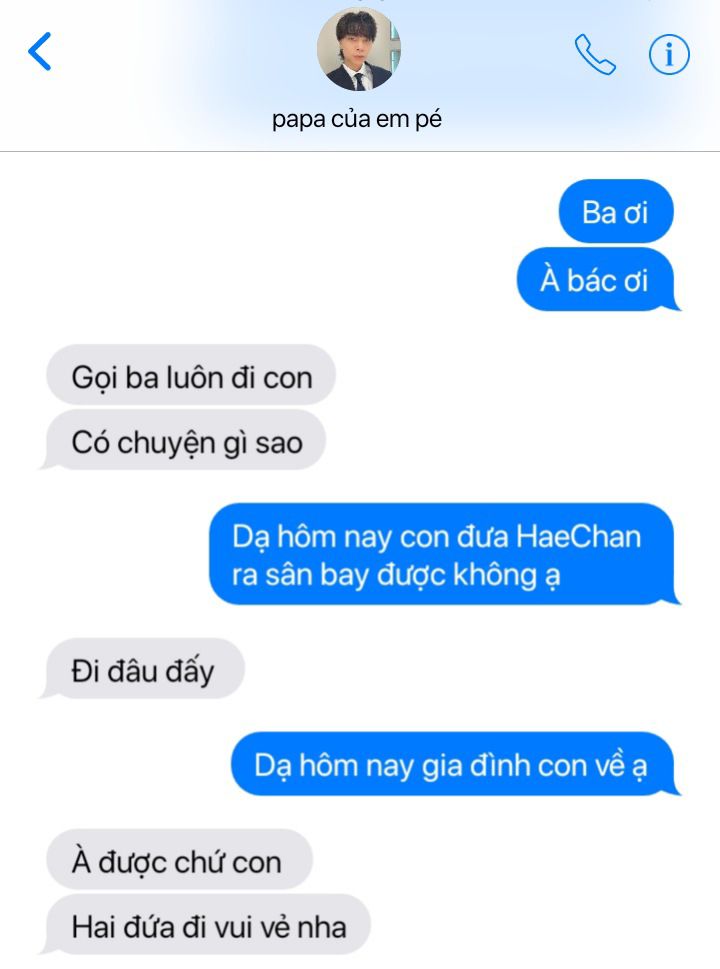Select the 'À bác ơi' message bubble
Image resolution: width=720 pixels, height=969 pixels.
(x=598, y=279)
